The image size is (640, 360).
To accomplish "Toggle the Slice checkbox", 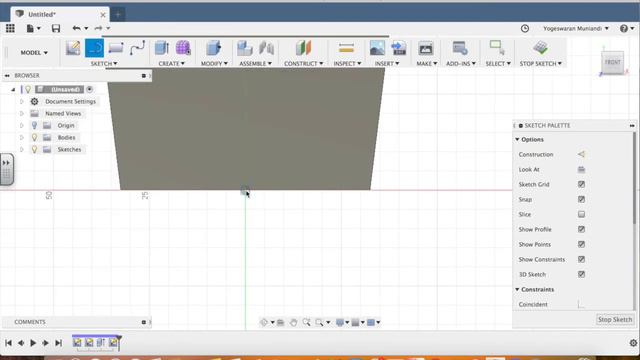I will [x=581, y=214].
